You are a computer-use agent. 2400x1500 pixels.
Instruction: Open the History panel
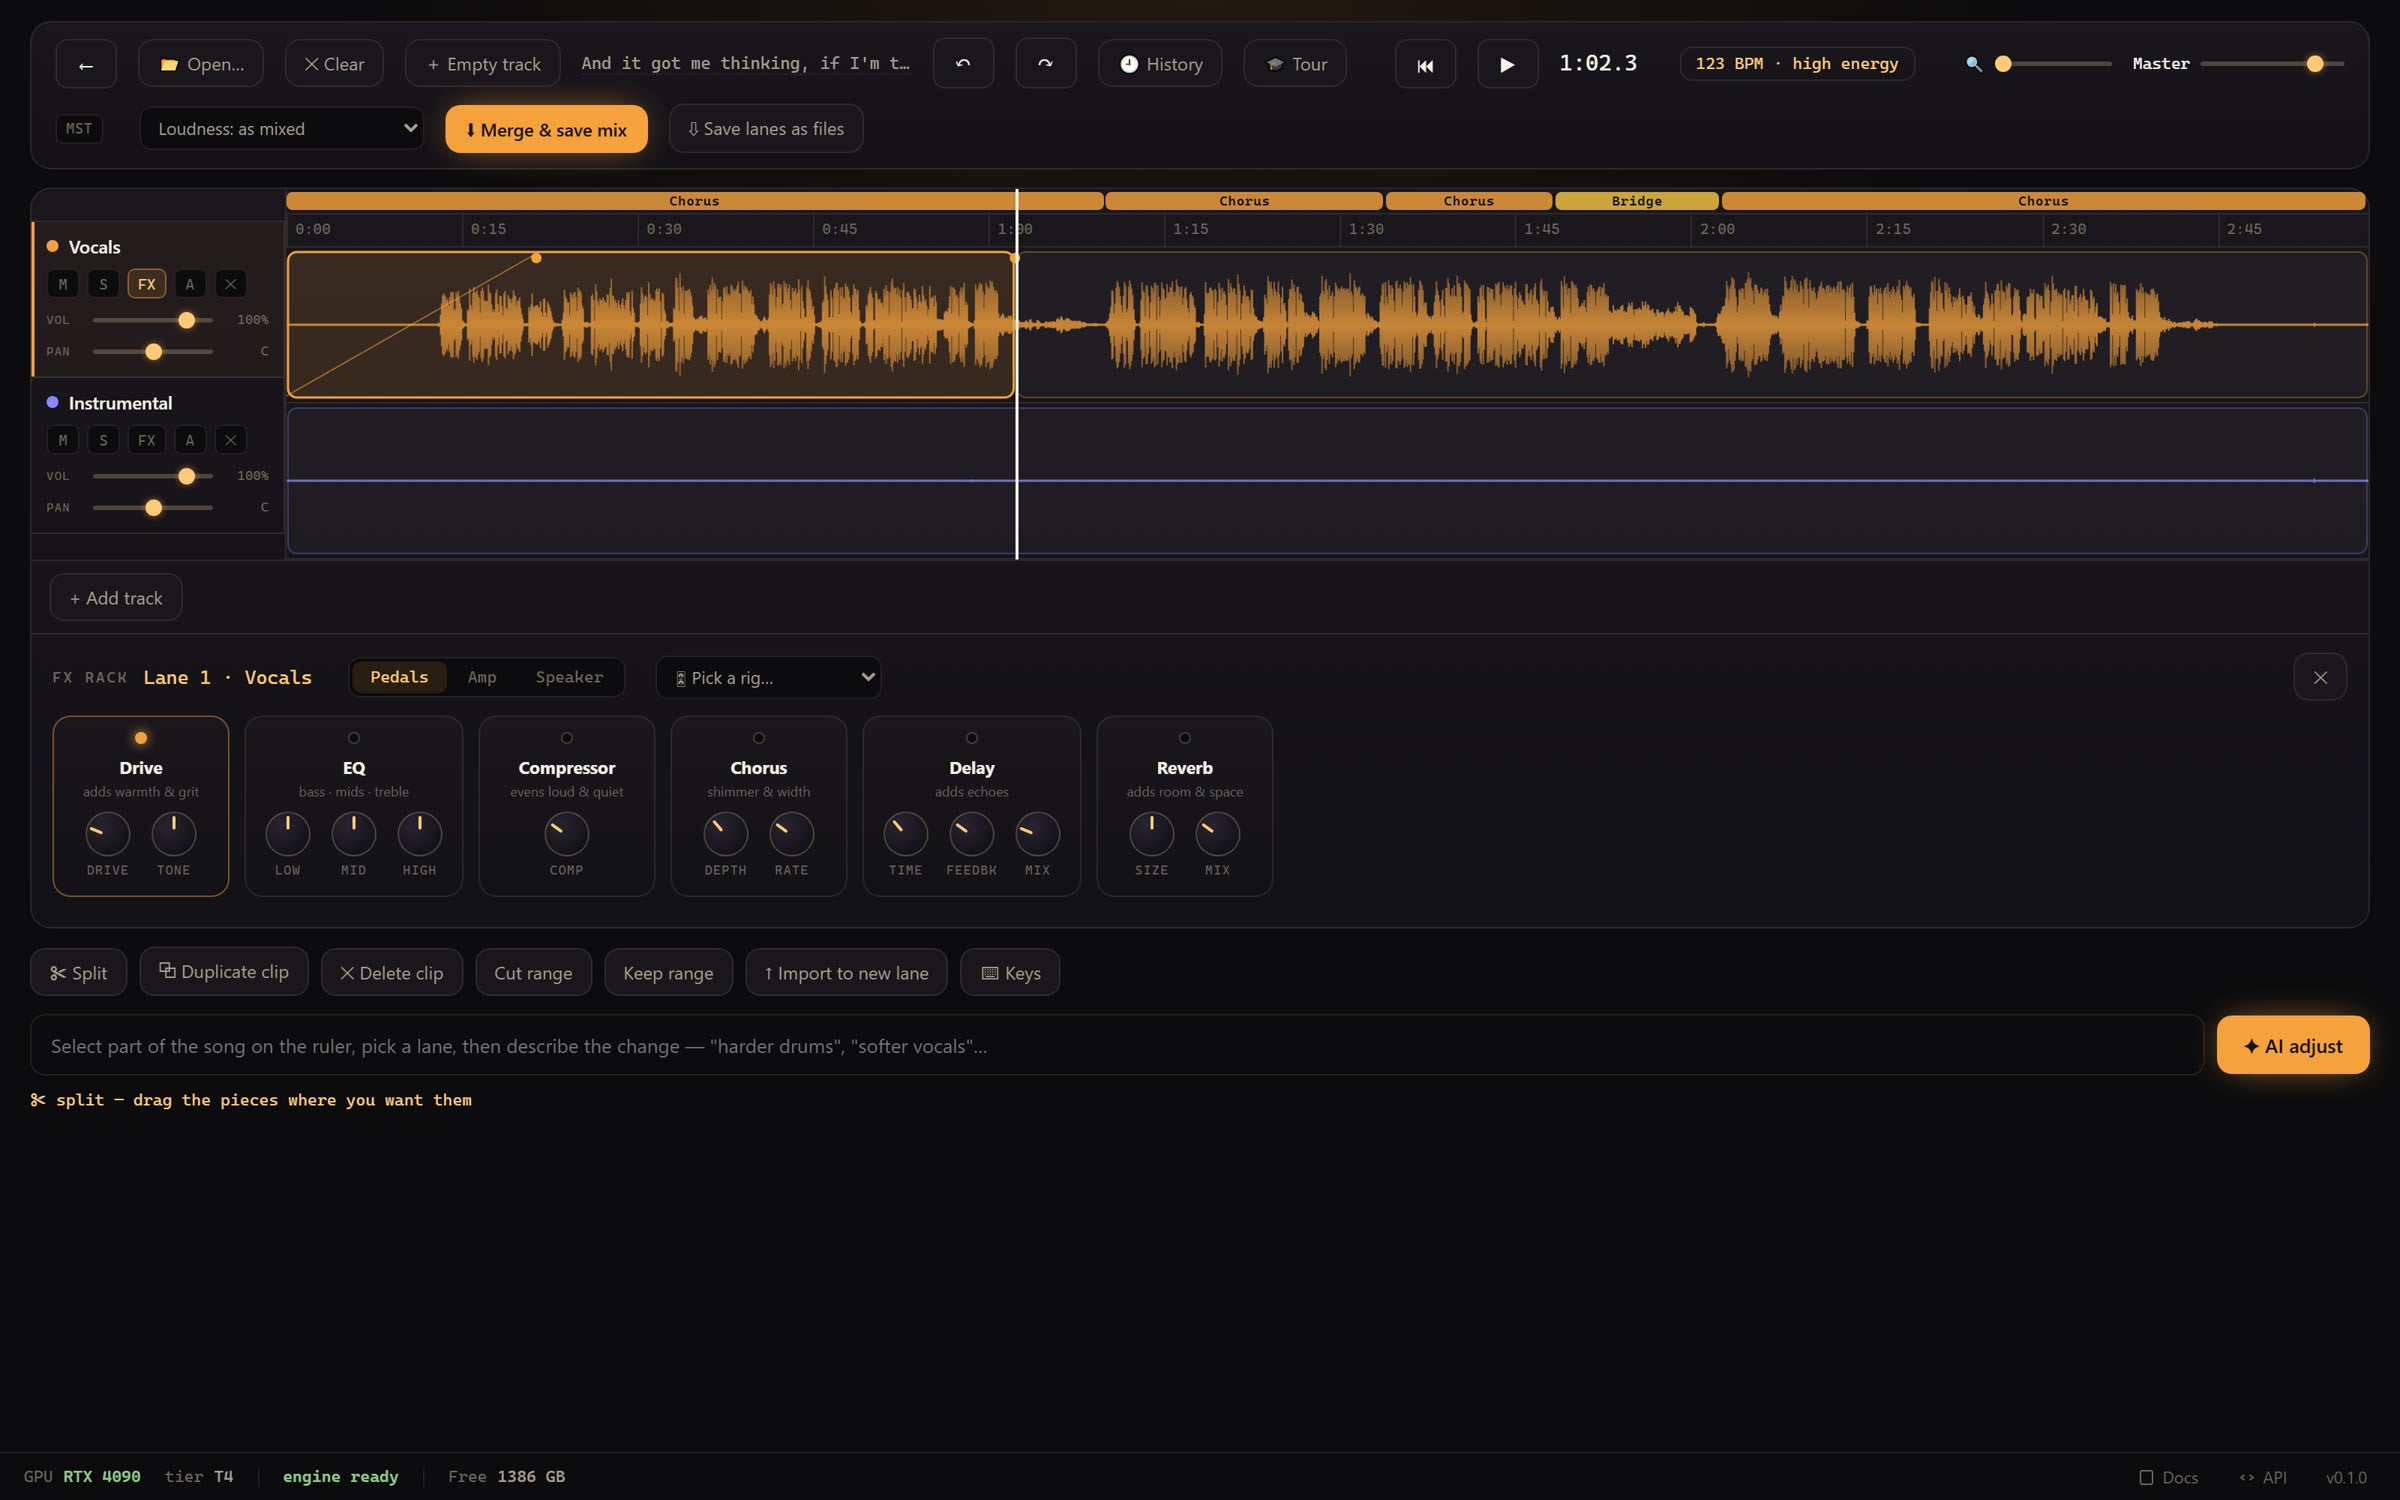1160,64
